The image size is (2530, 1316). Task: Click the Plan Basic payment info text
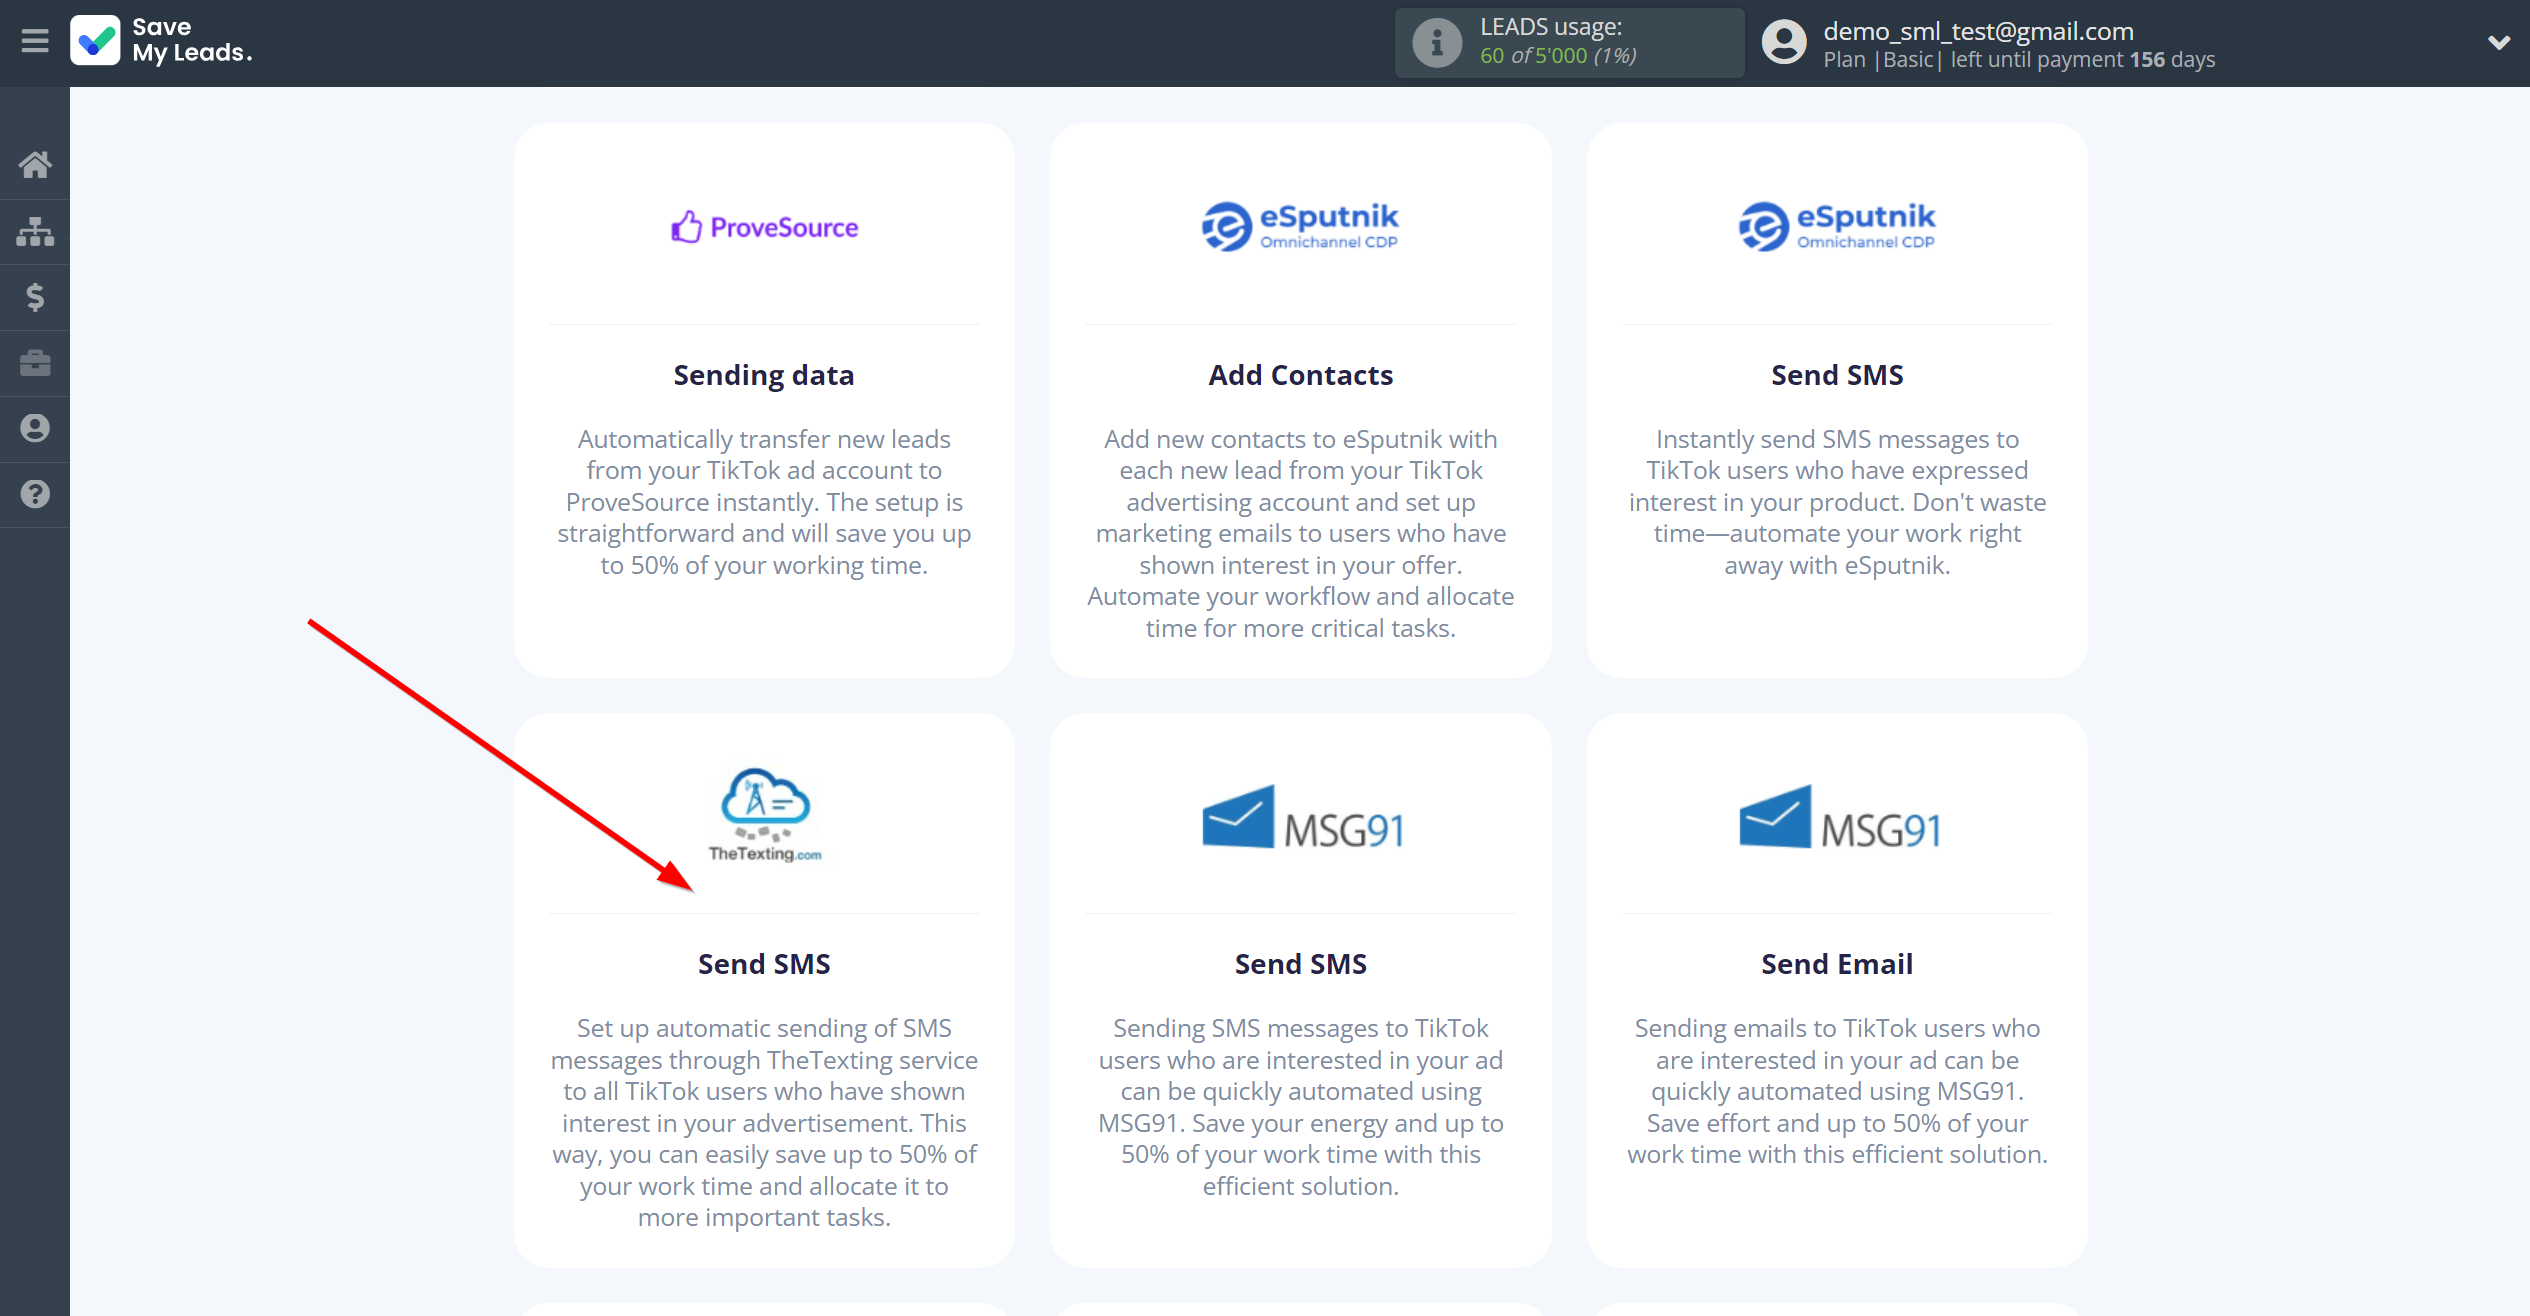(x=2019, y=60)
